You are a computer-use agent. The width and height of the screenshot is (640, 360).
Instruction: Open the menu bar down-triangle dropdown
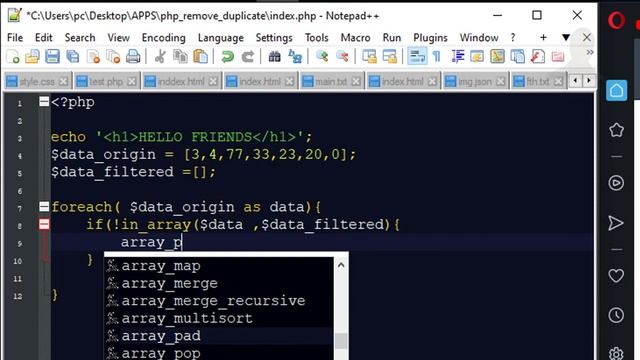click(566, 38)
